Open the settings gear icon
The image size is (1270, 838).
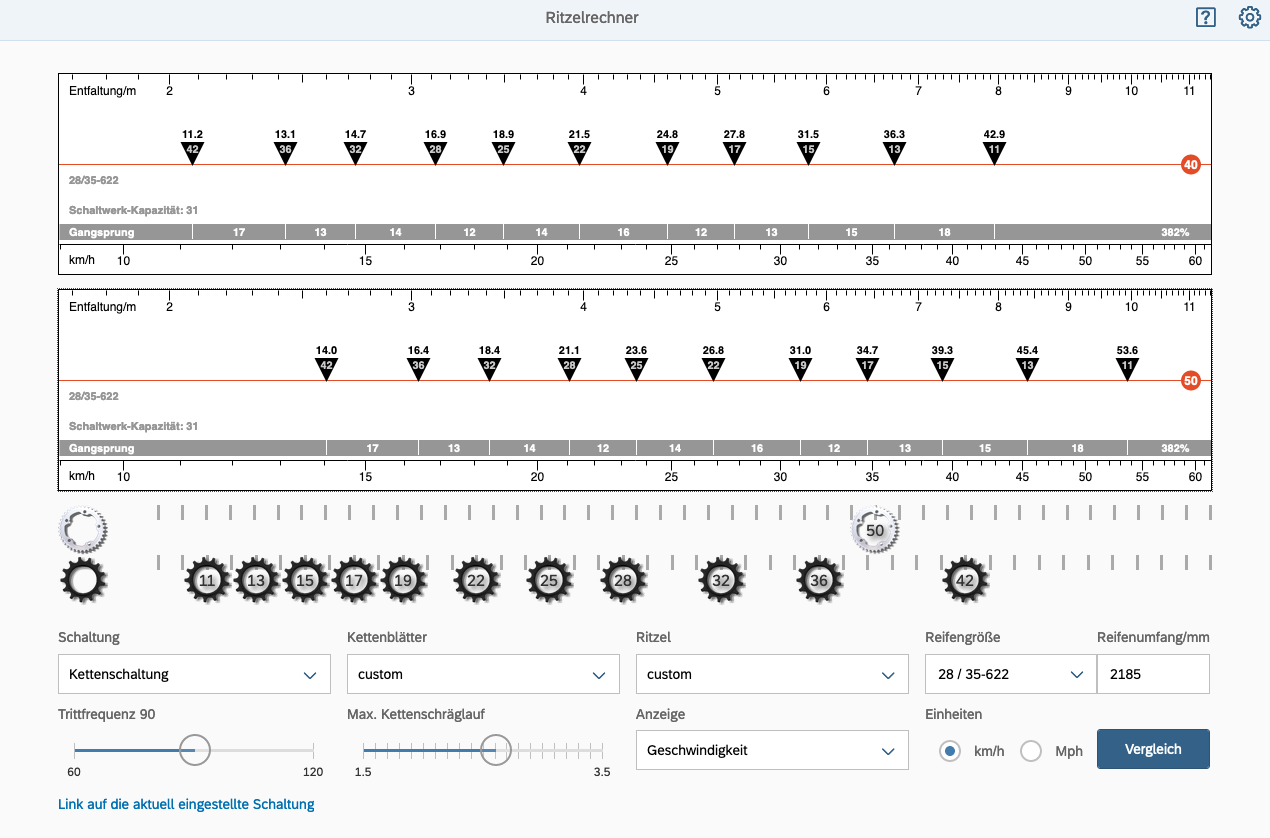pos(1249,17)
